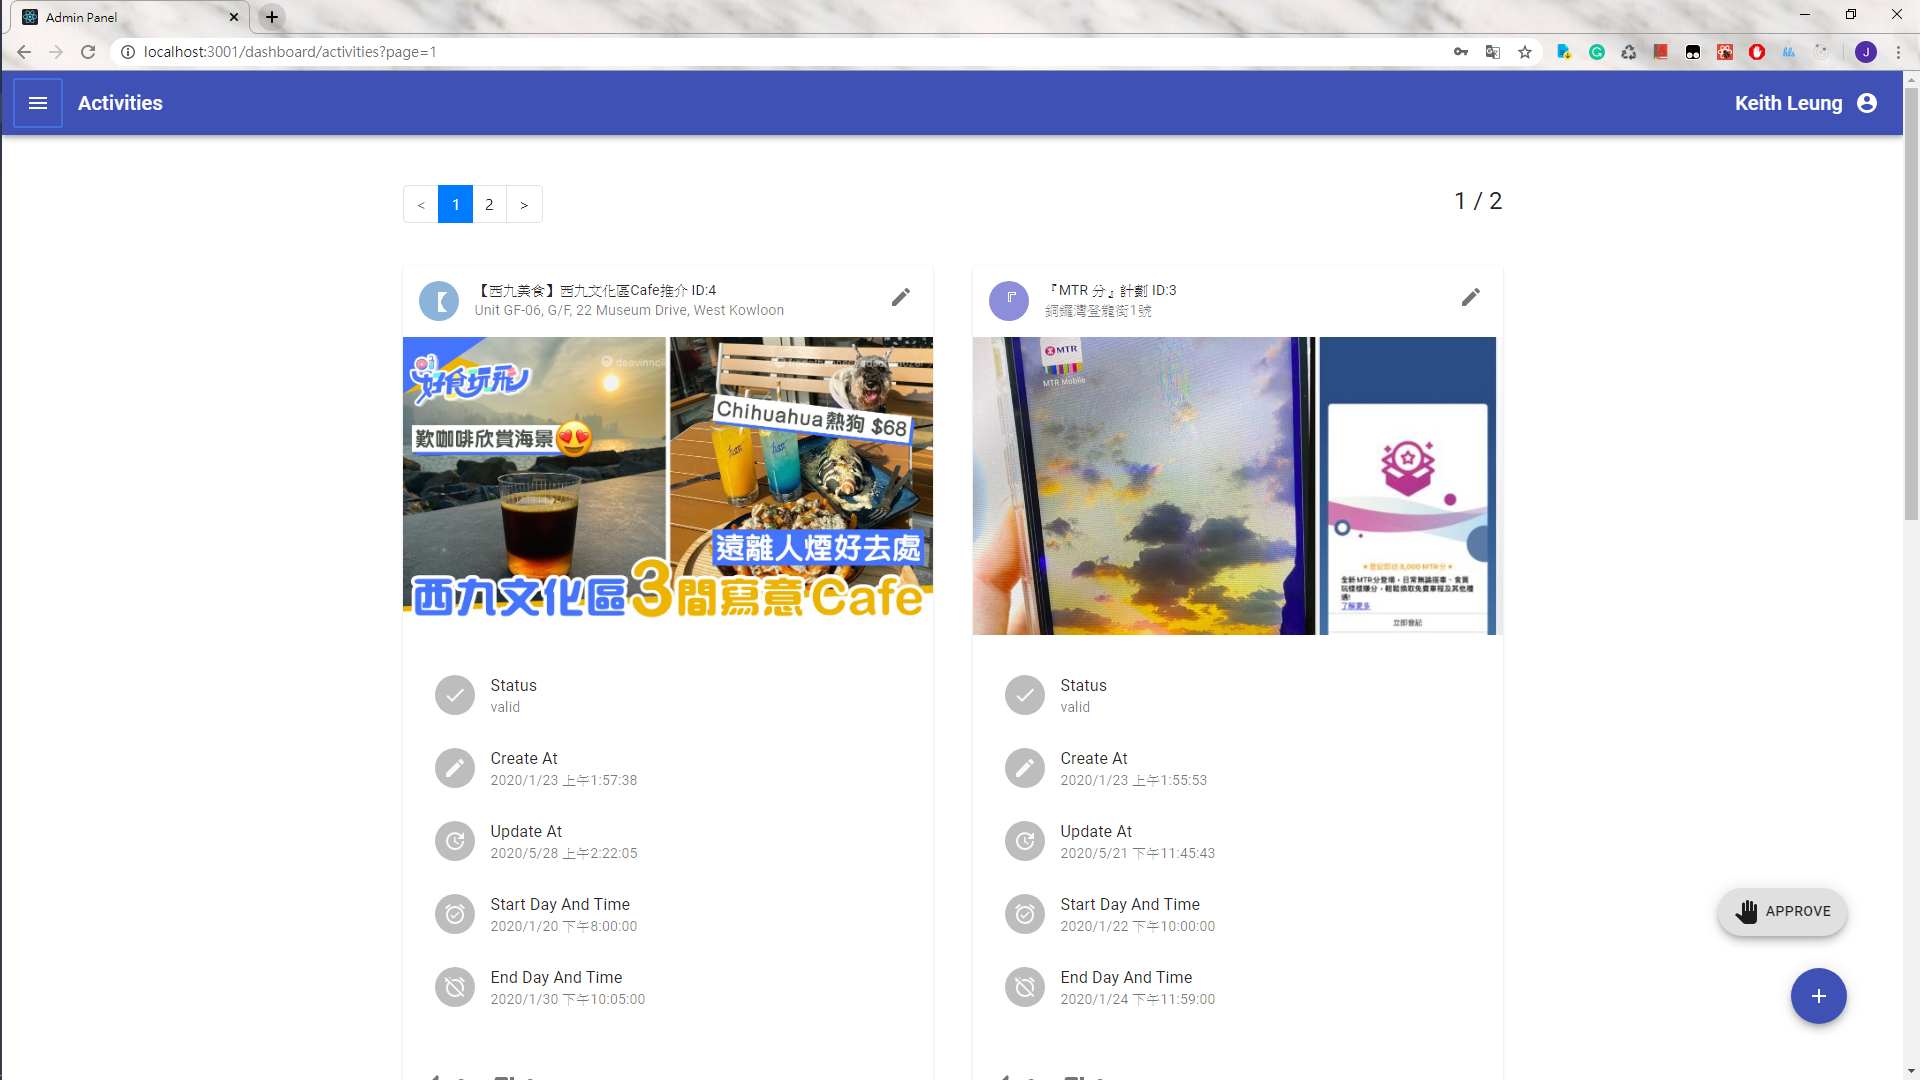Select pagination page 1
1920x1080 pixels.
pos(455,204)
